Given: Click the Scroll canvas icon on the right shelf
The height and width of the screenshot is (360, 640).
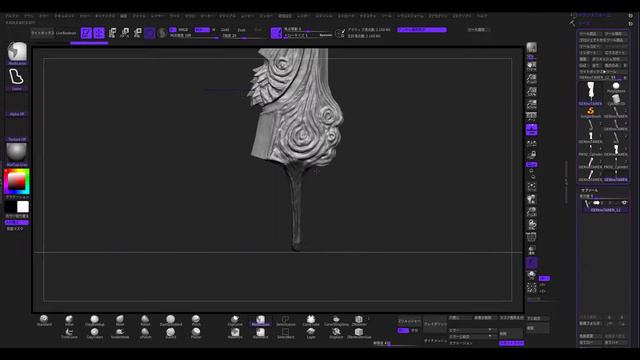Looking at the screenshot, I should [x=531, y=67].
